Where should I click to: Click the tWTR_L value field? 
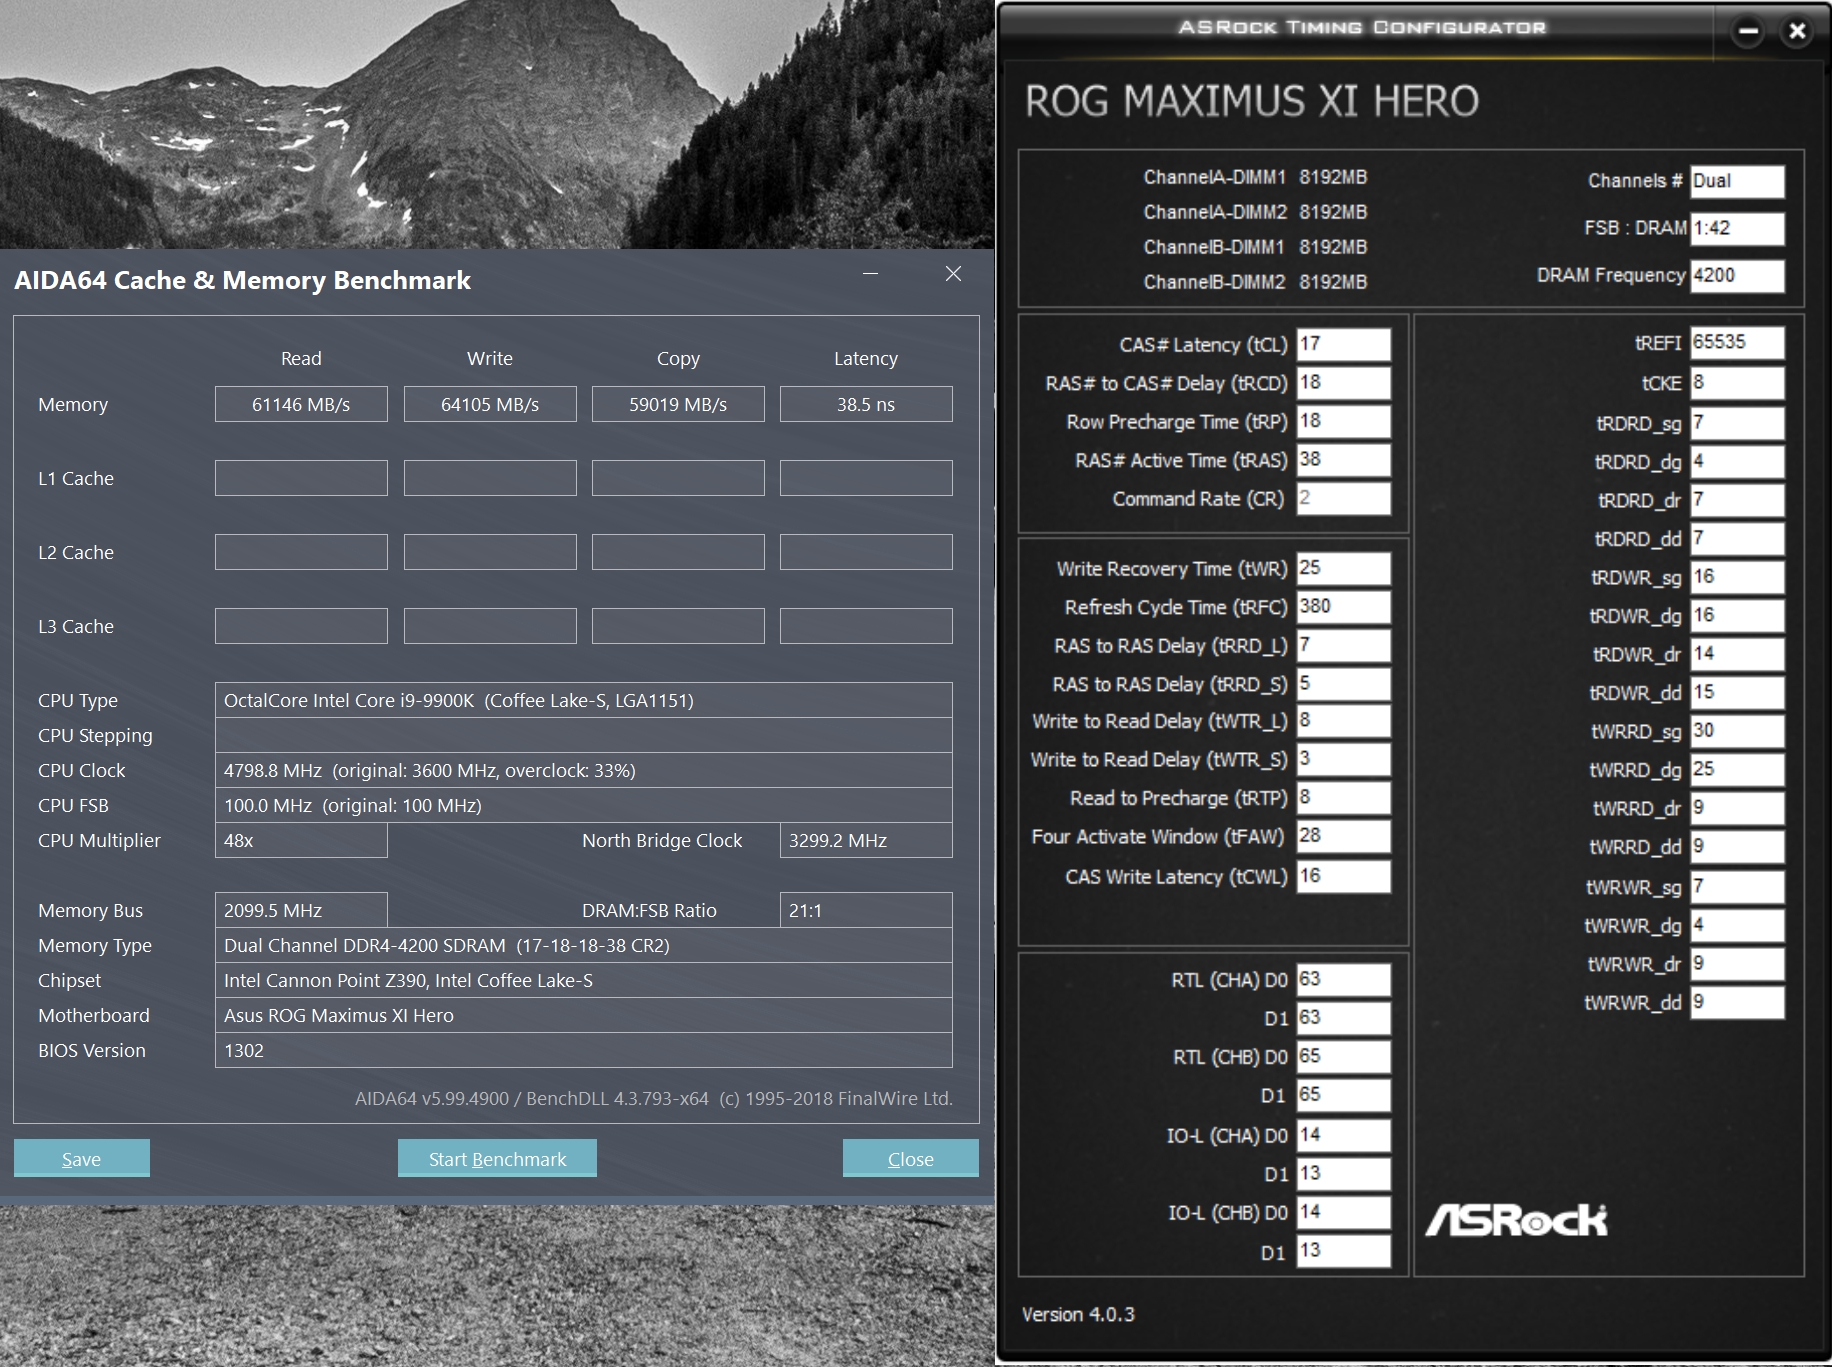[x=1343, y=720]
